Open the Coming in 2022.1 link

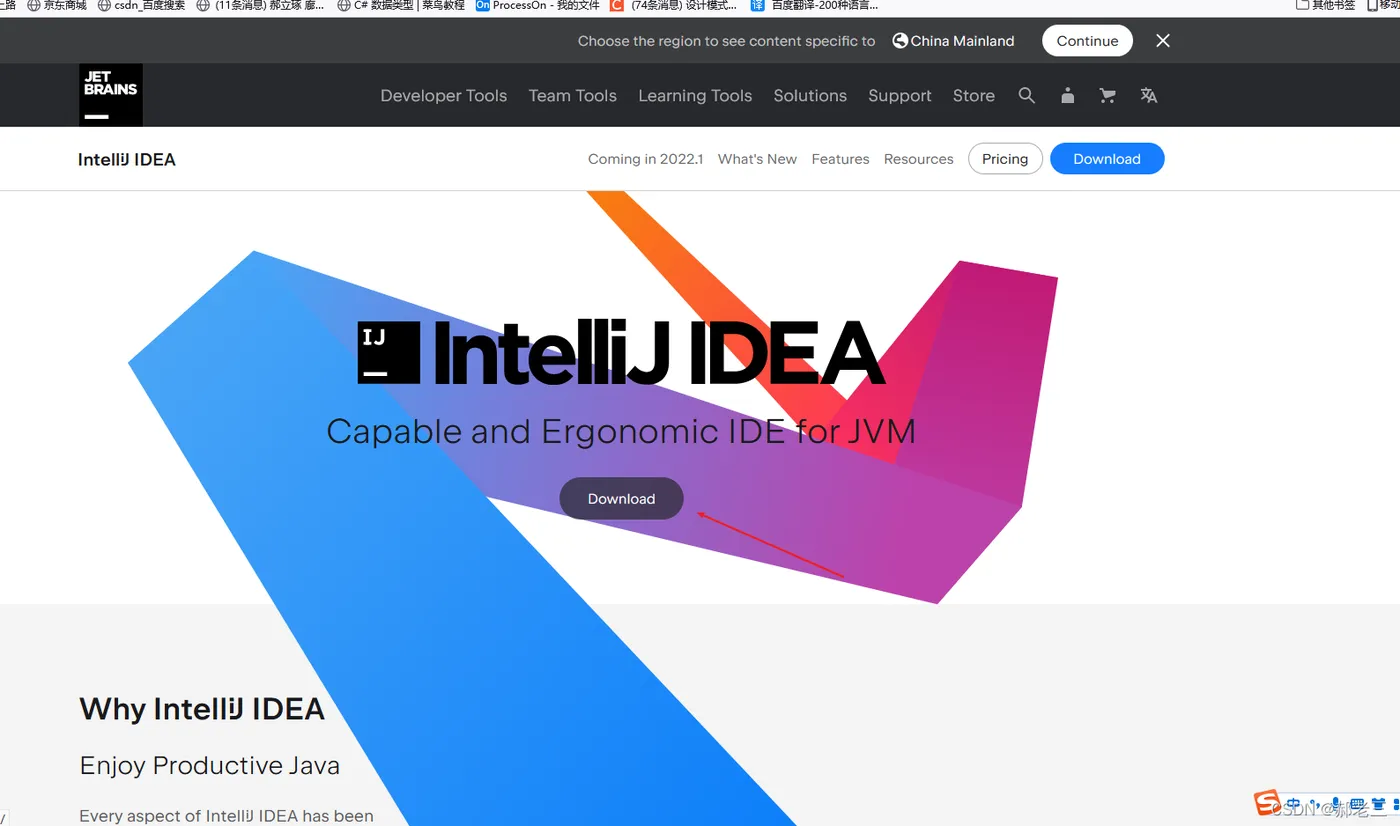[646, 159]
